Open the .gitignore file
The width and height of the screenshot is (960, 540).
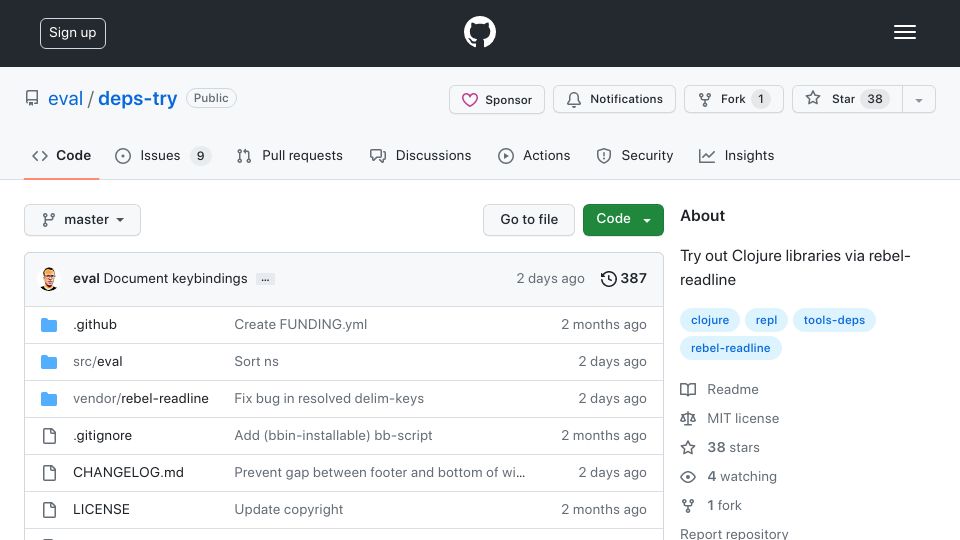click(102, 435)
